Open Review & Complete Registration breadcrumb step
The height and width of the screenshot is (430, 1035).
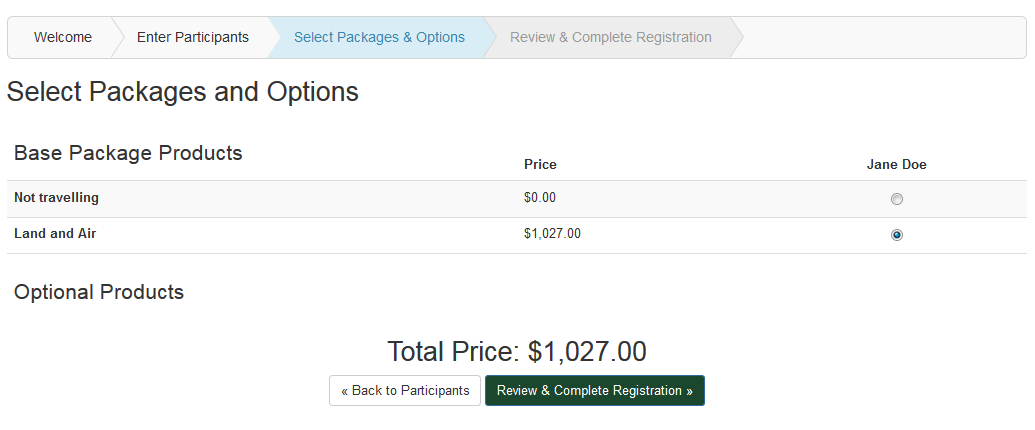click(x=611, y=38)
